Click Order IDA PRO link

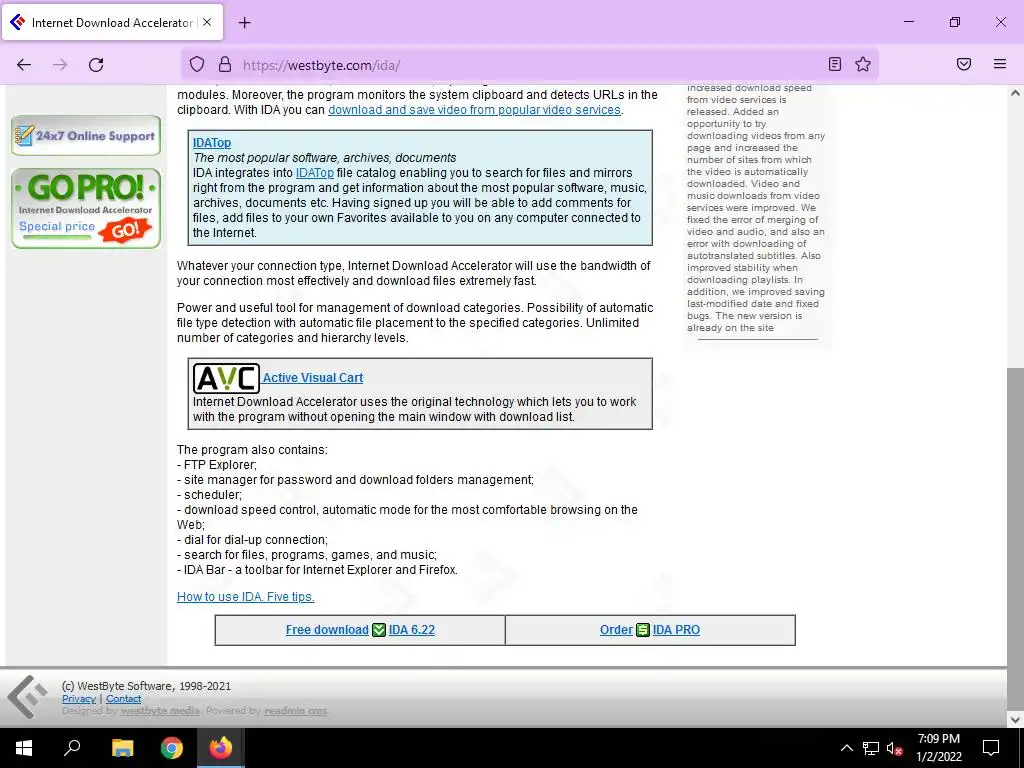pyautogui.click(x=650, y=630)
